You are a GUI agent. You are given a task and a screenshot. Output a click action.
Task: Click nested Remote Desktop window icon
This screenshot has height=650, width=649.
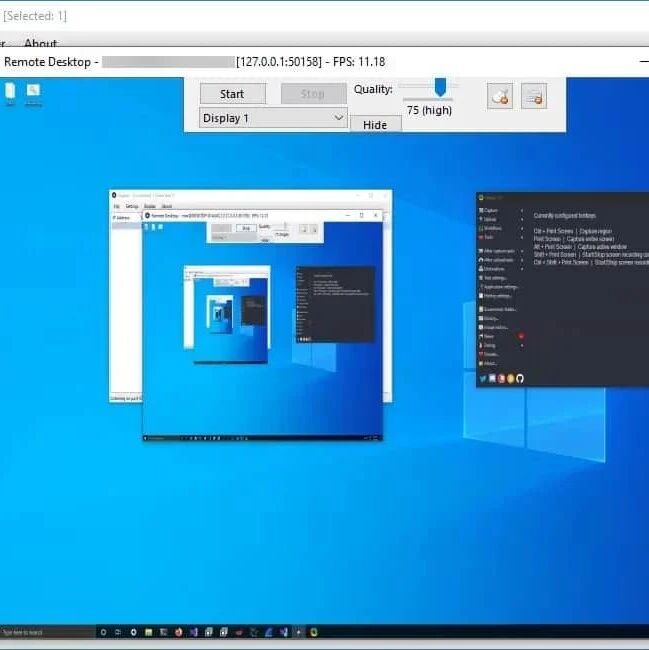(147, 215)
